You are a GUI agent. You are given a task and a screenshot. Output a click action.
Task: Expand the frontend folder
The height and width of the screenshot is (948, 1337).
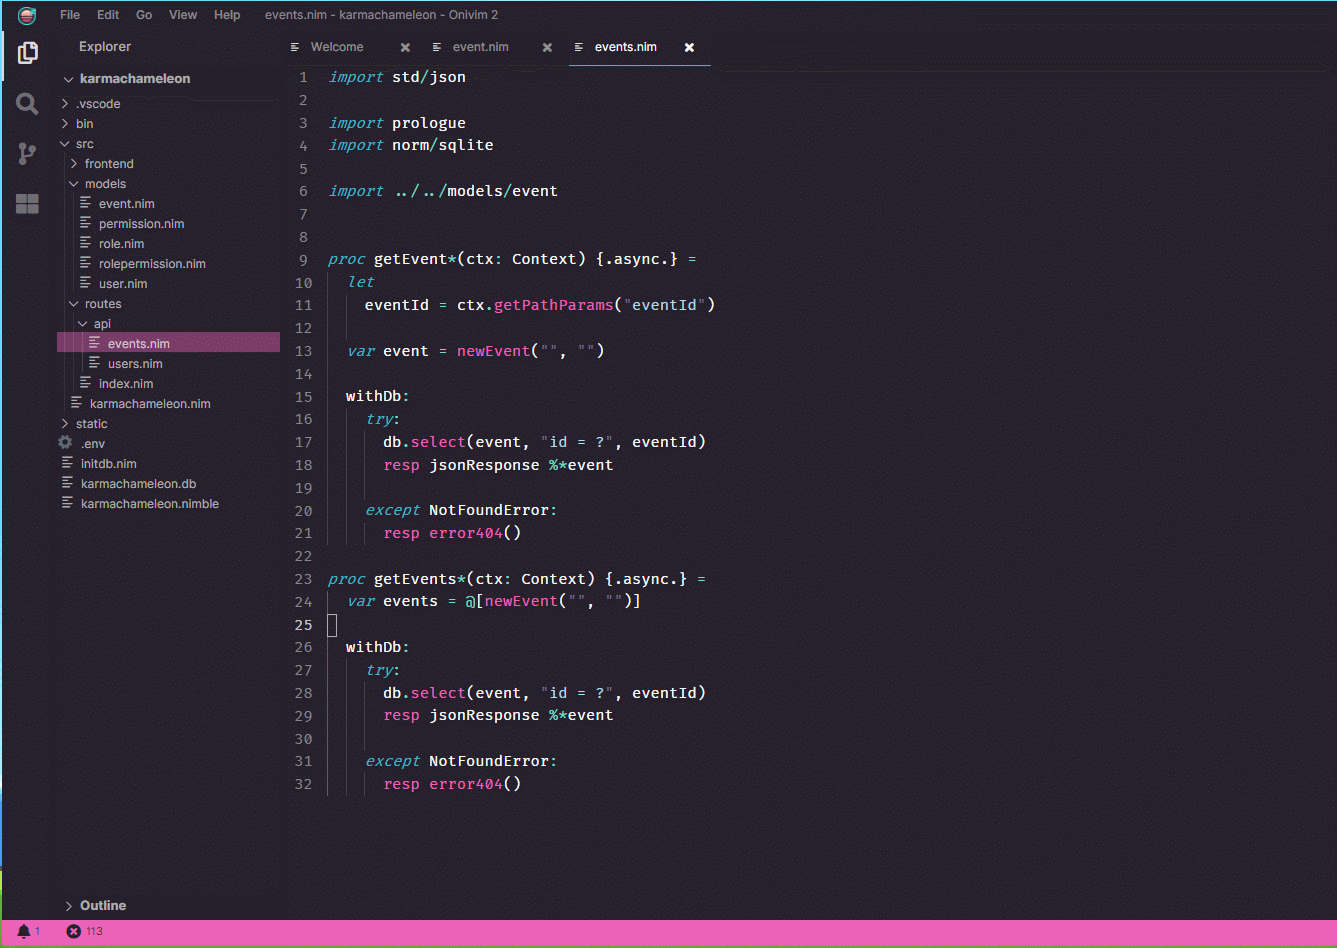[x=74, y=164]
